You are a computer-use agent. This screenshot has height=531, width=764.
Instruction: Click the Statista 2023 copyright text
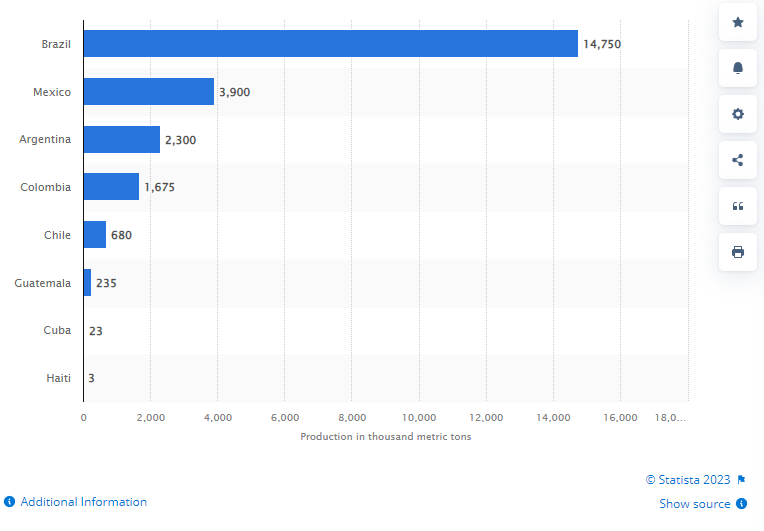pyautogui.click(x=689, y=480)
